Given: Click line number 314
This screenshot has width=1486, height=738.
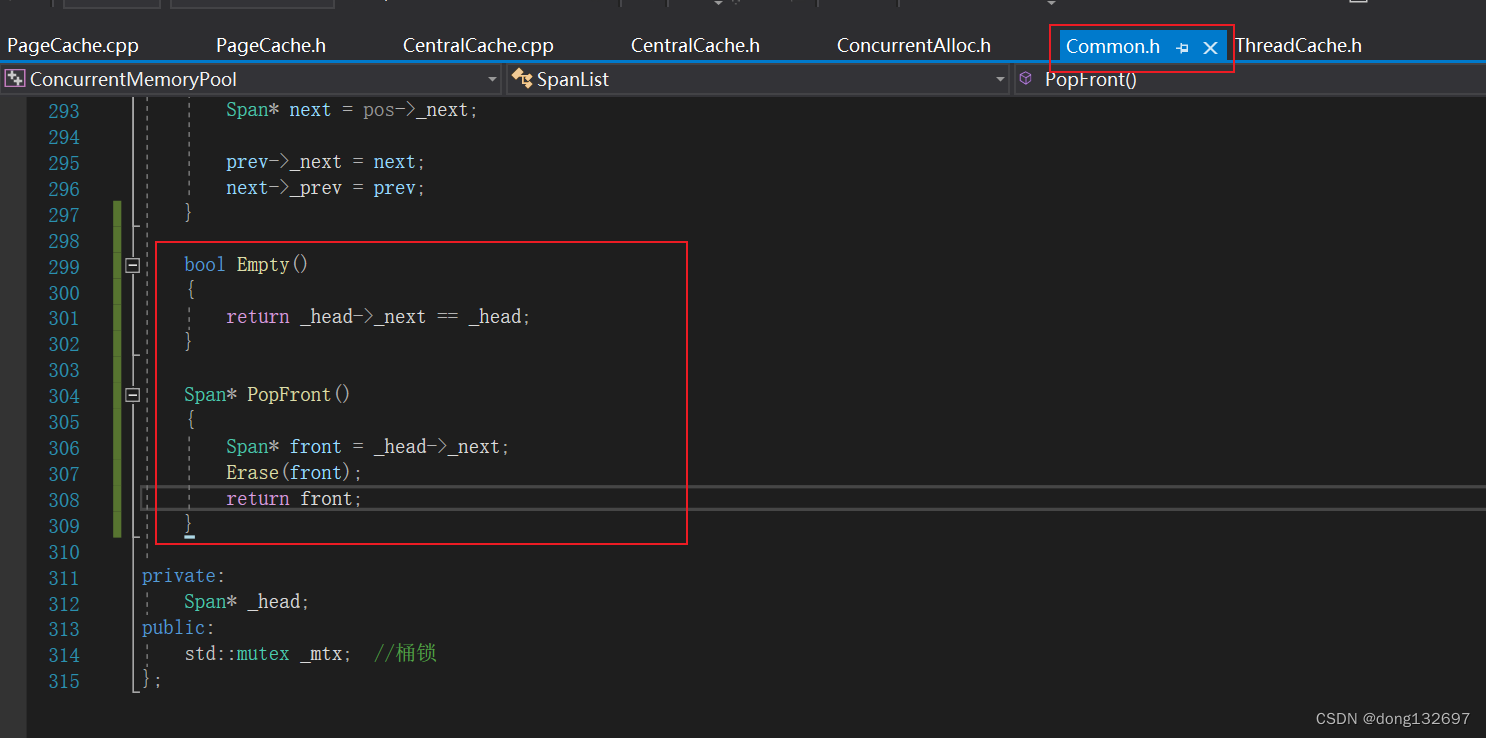Looking at the screenshot, I should 64,656.
